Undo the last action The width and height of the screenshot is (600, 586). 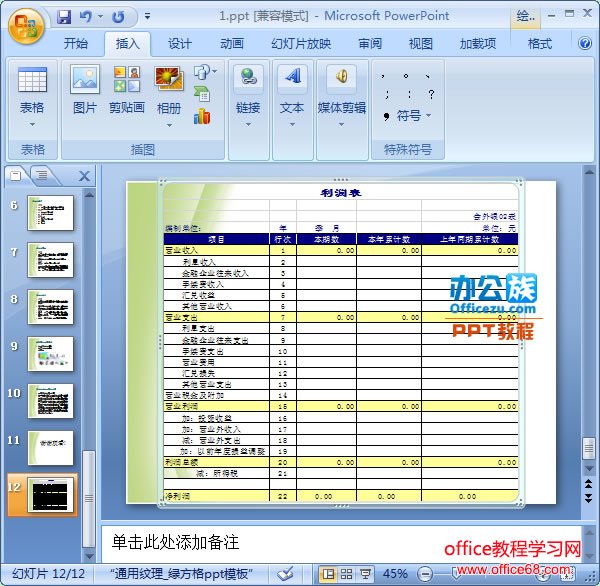pos(86,16)
